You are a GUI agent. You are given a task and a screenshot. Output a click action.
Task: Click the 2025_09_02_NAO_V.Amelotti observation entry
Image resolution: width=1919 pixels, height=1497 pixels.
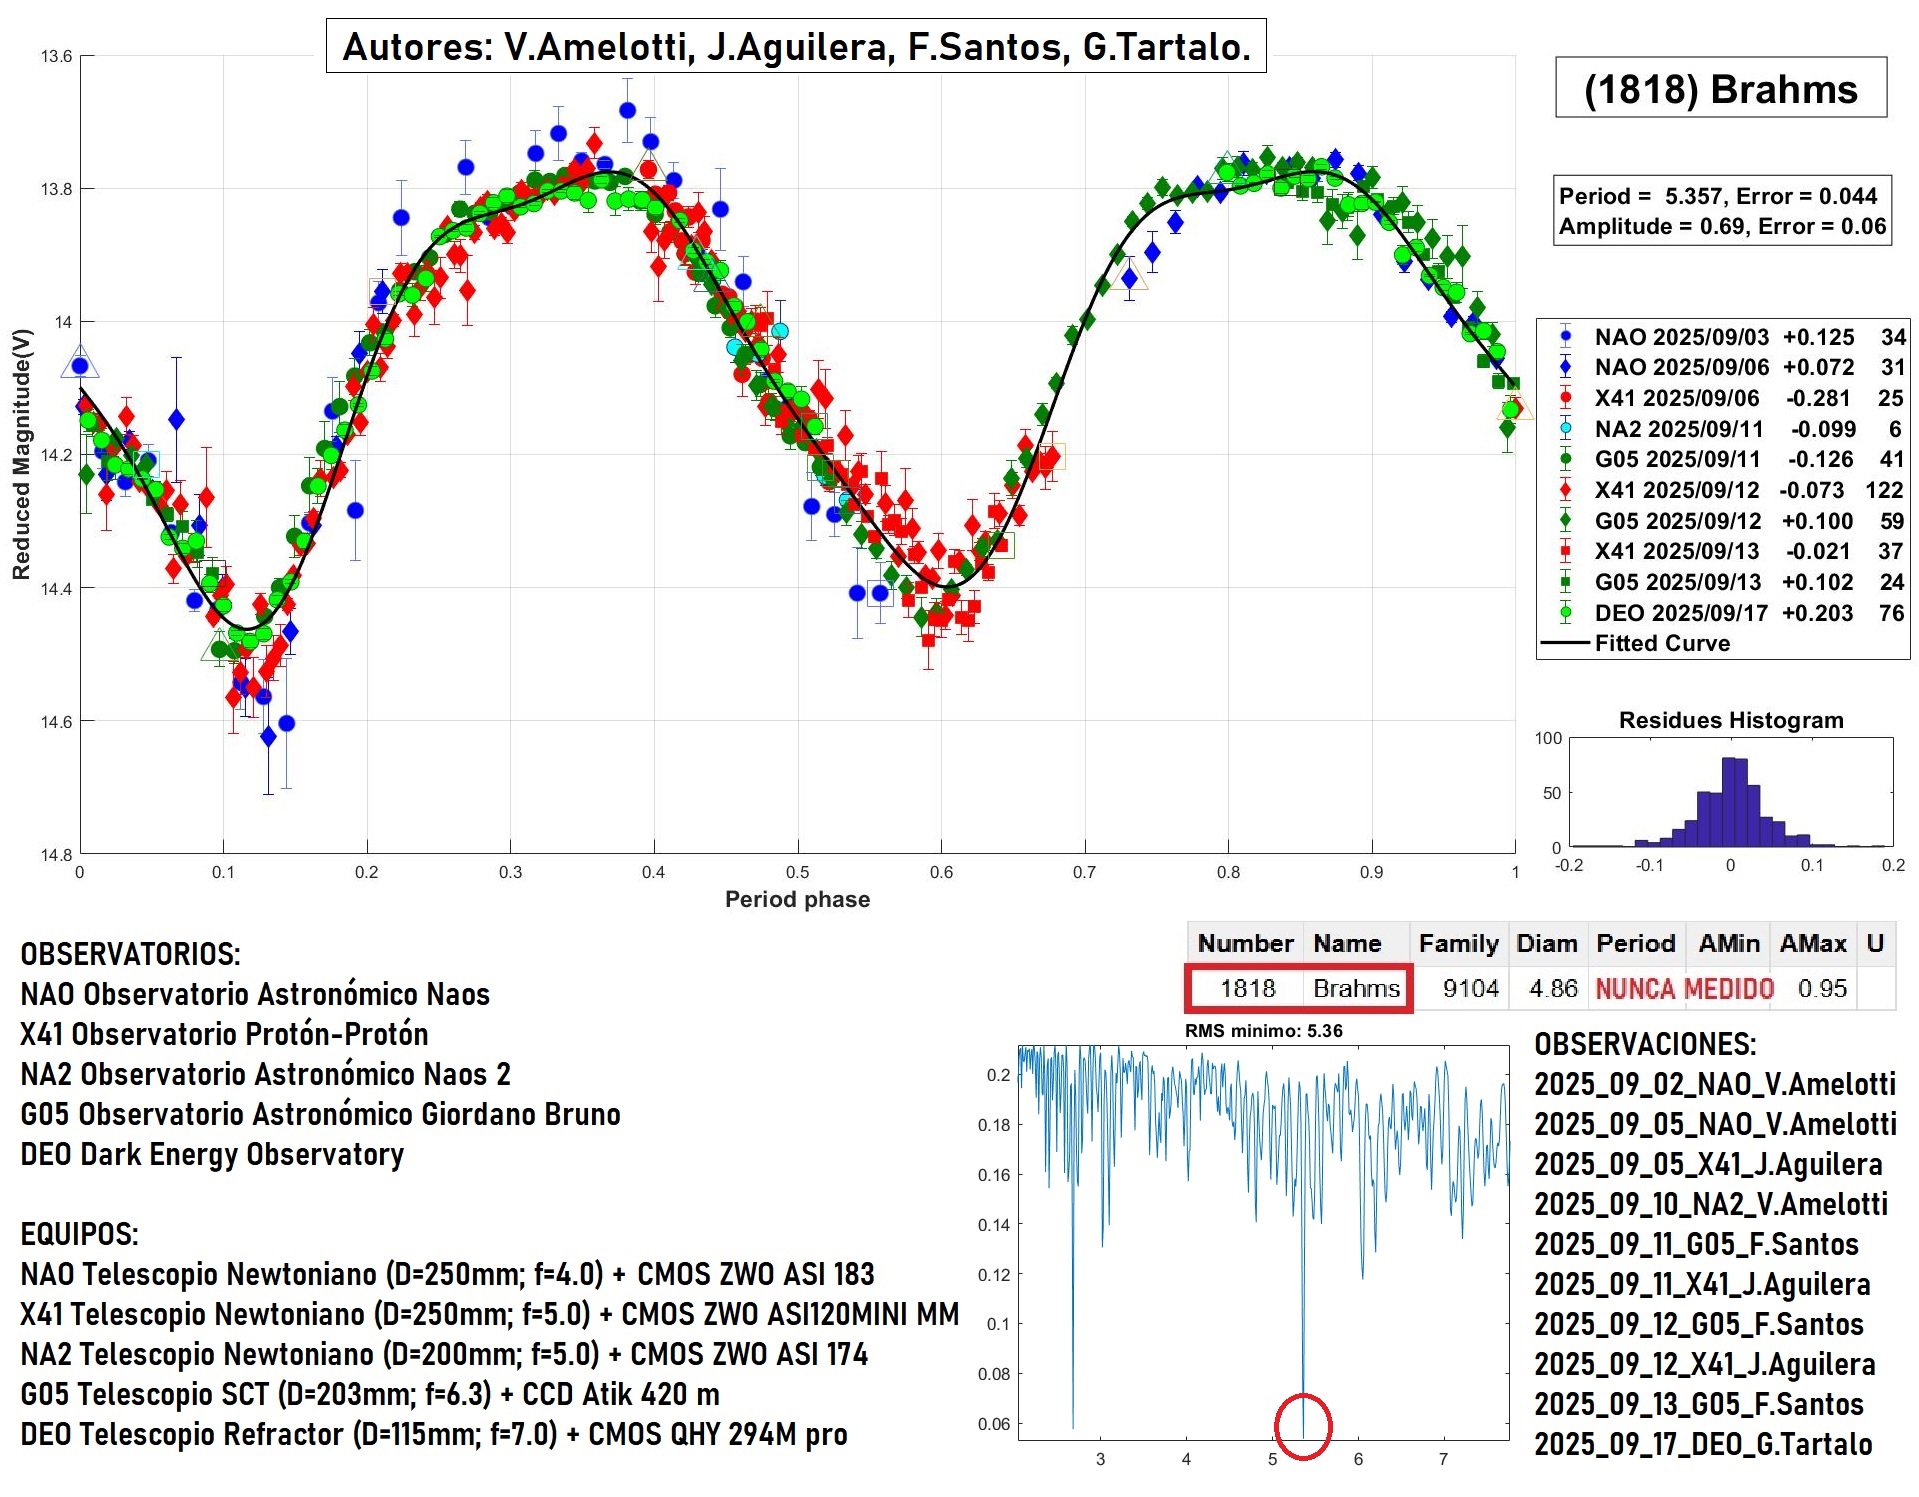tap(1715, 1084)
